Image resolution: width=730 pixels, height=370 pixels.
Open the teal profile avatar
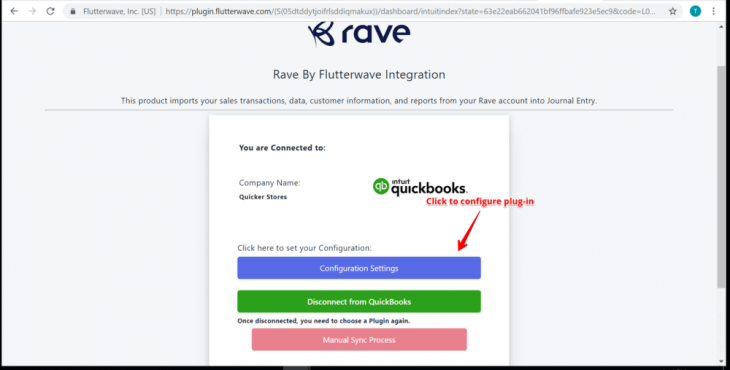(695, 11)
